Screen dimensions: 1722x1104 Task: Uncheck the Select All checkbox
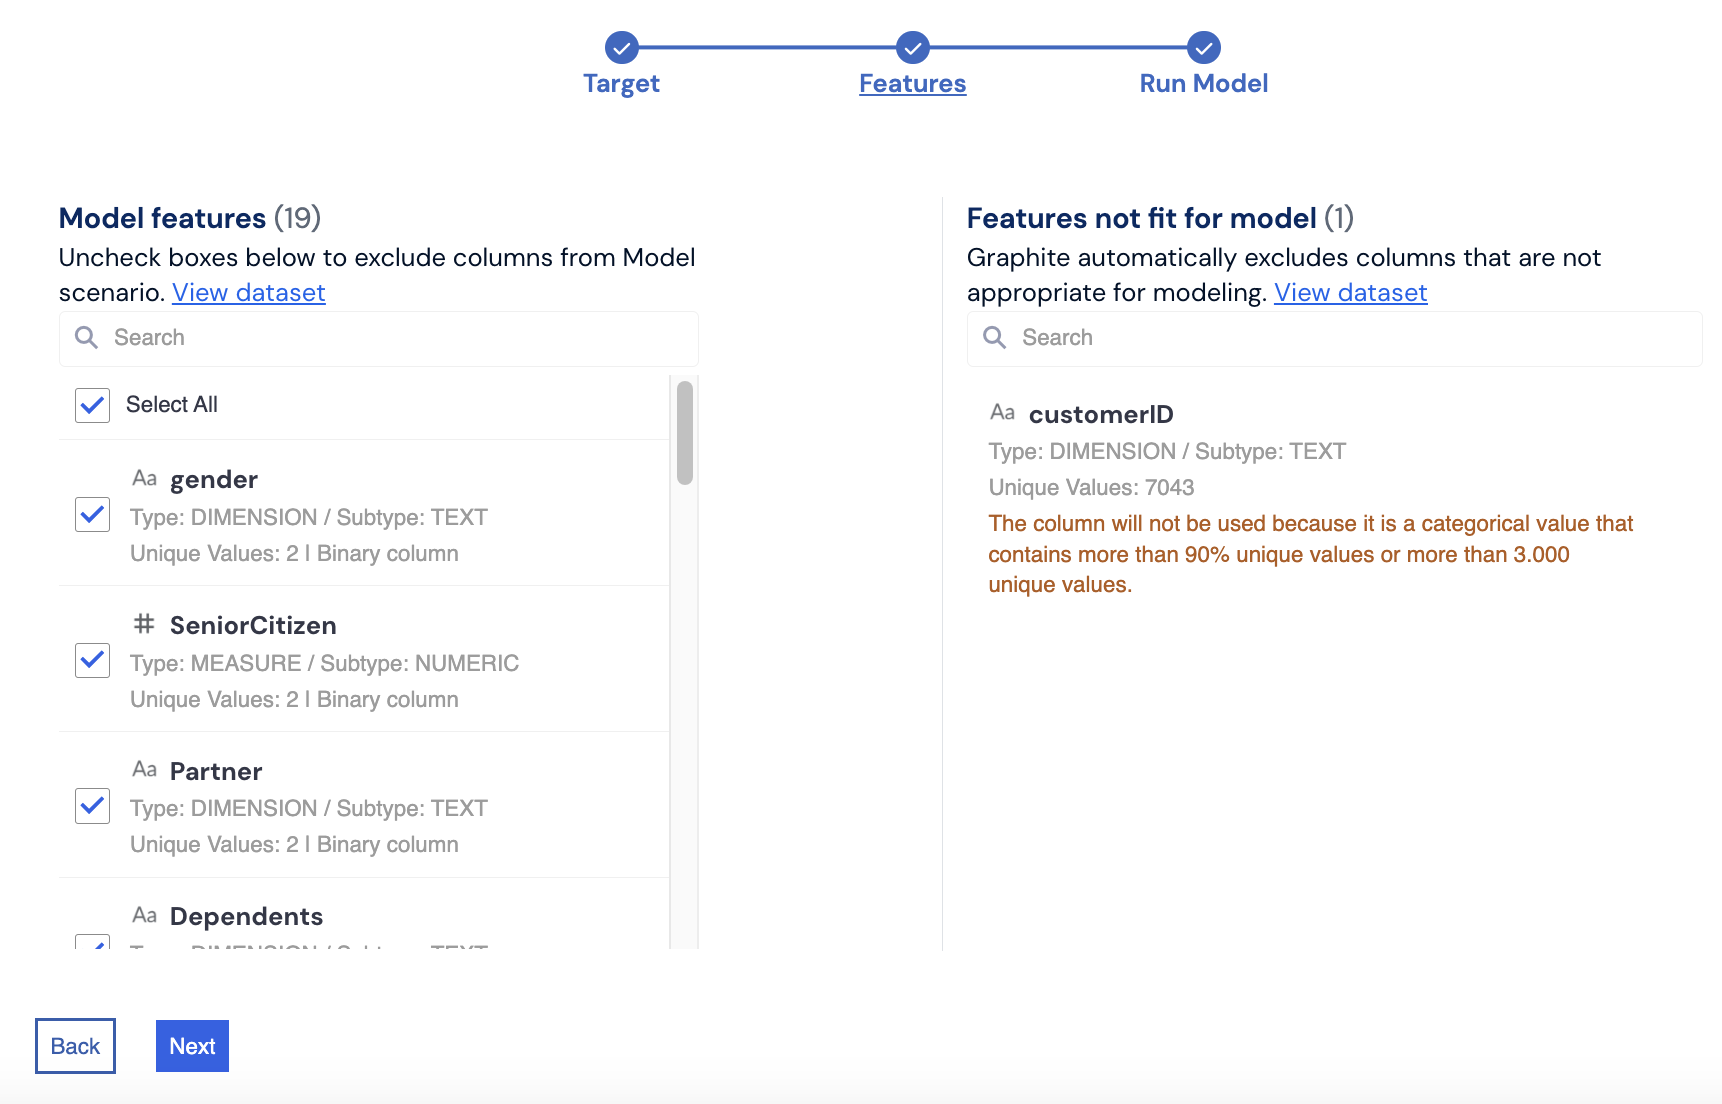tap(93, 405)
